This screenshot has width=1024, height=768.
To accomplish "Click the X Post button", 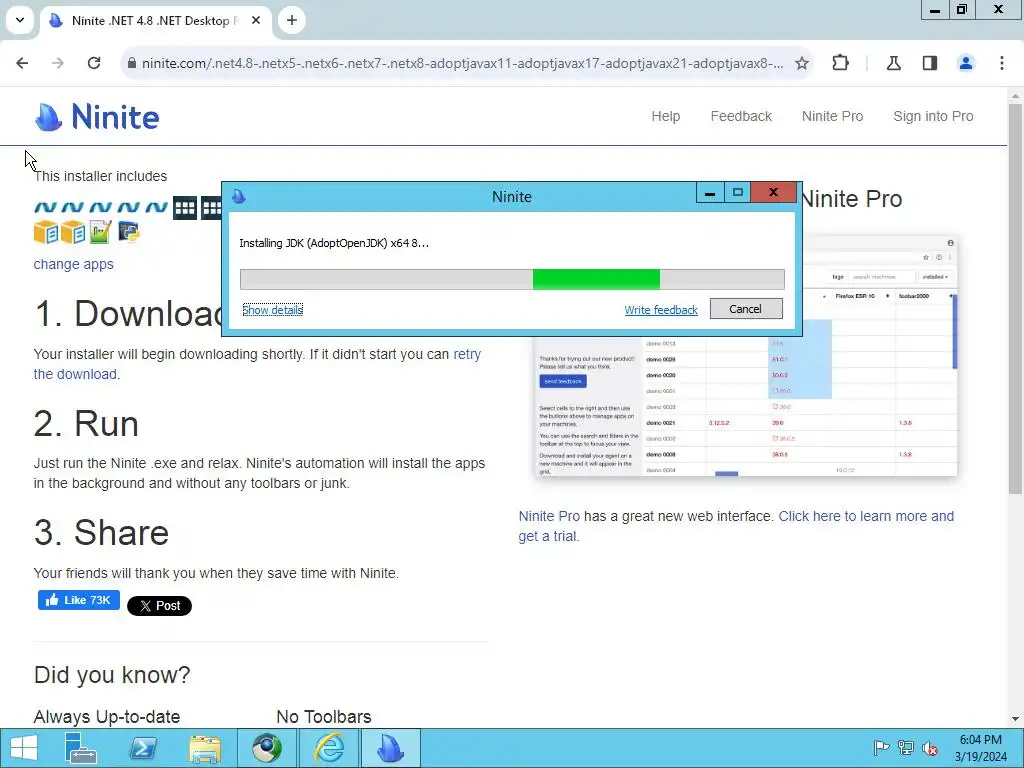I will point(159,606).
